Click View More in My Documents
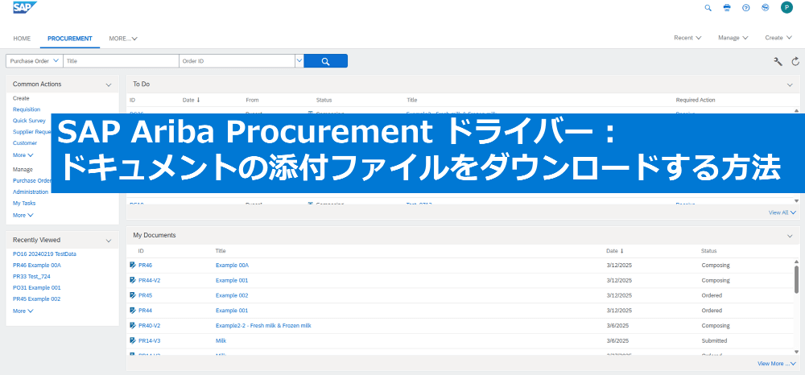The image size is (805, 375). point(777,363)
